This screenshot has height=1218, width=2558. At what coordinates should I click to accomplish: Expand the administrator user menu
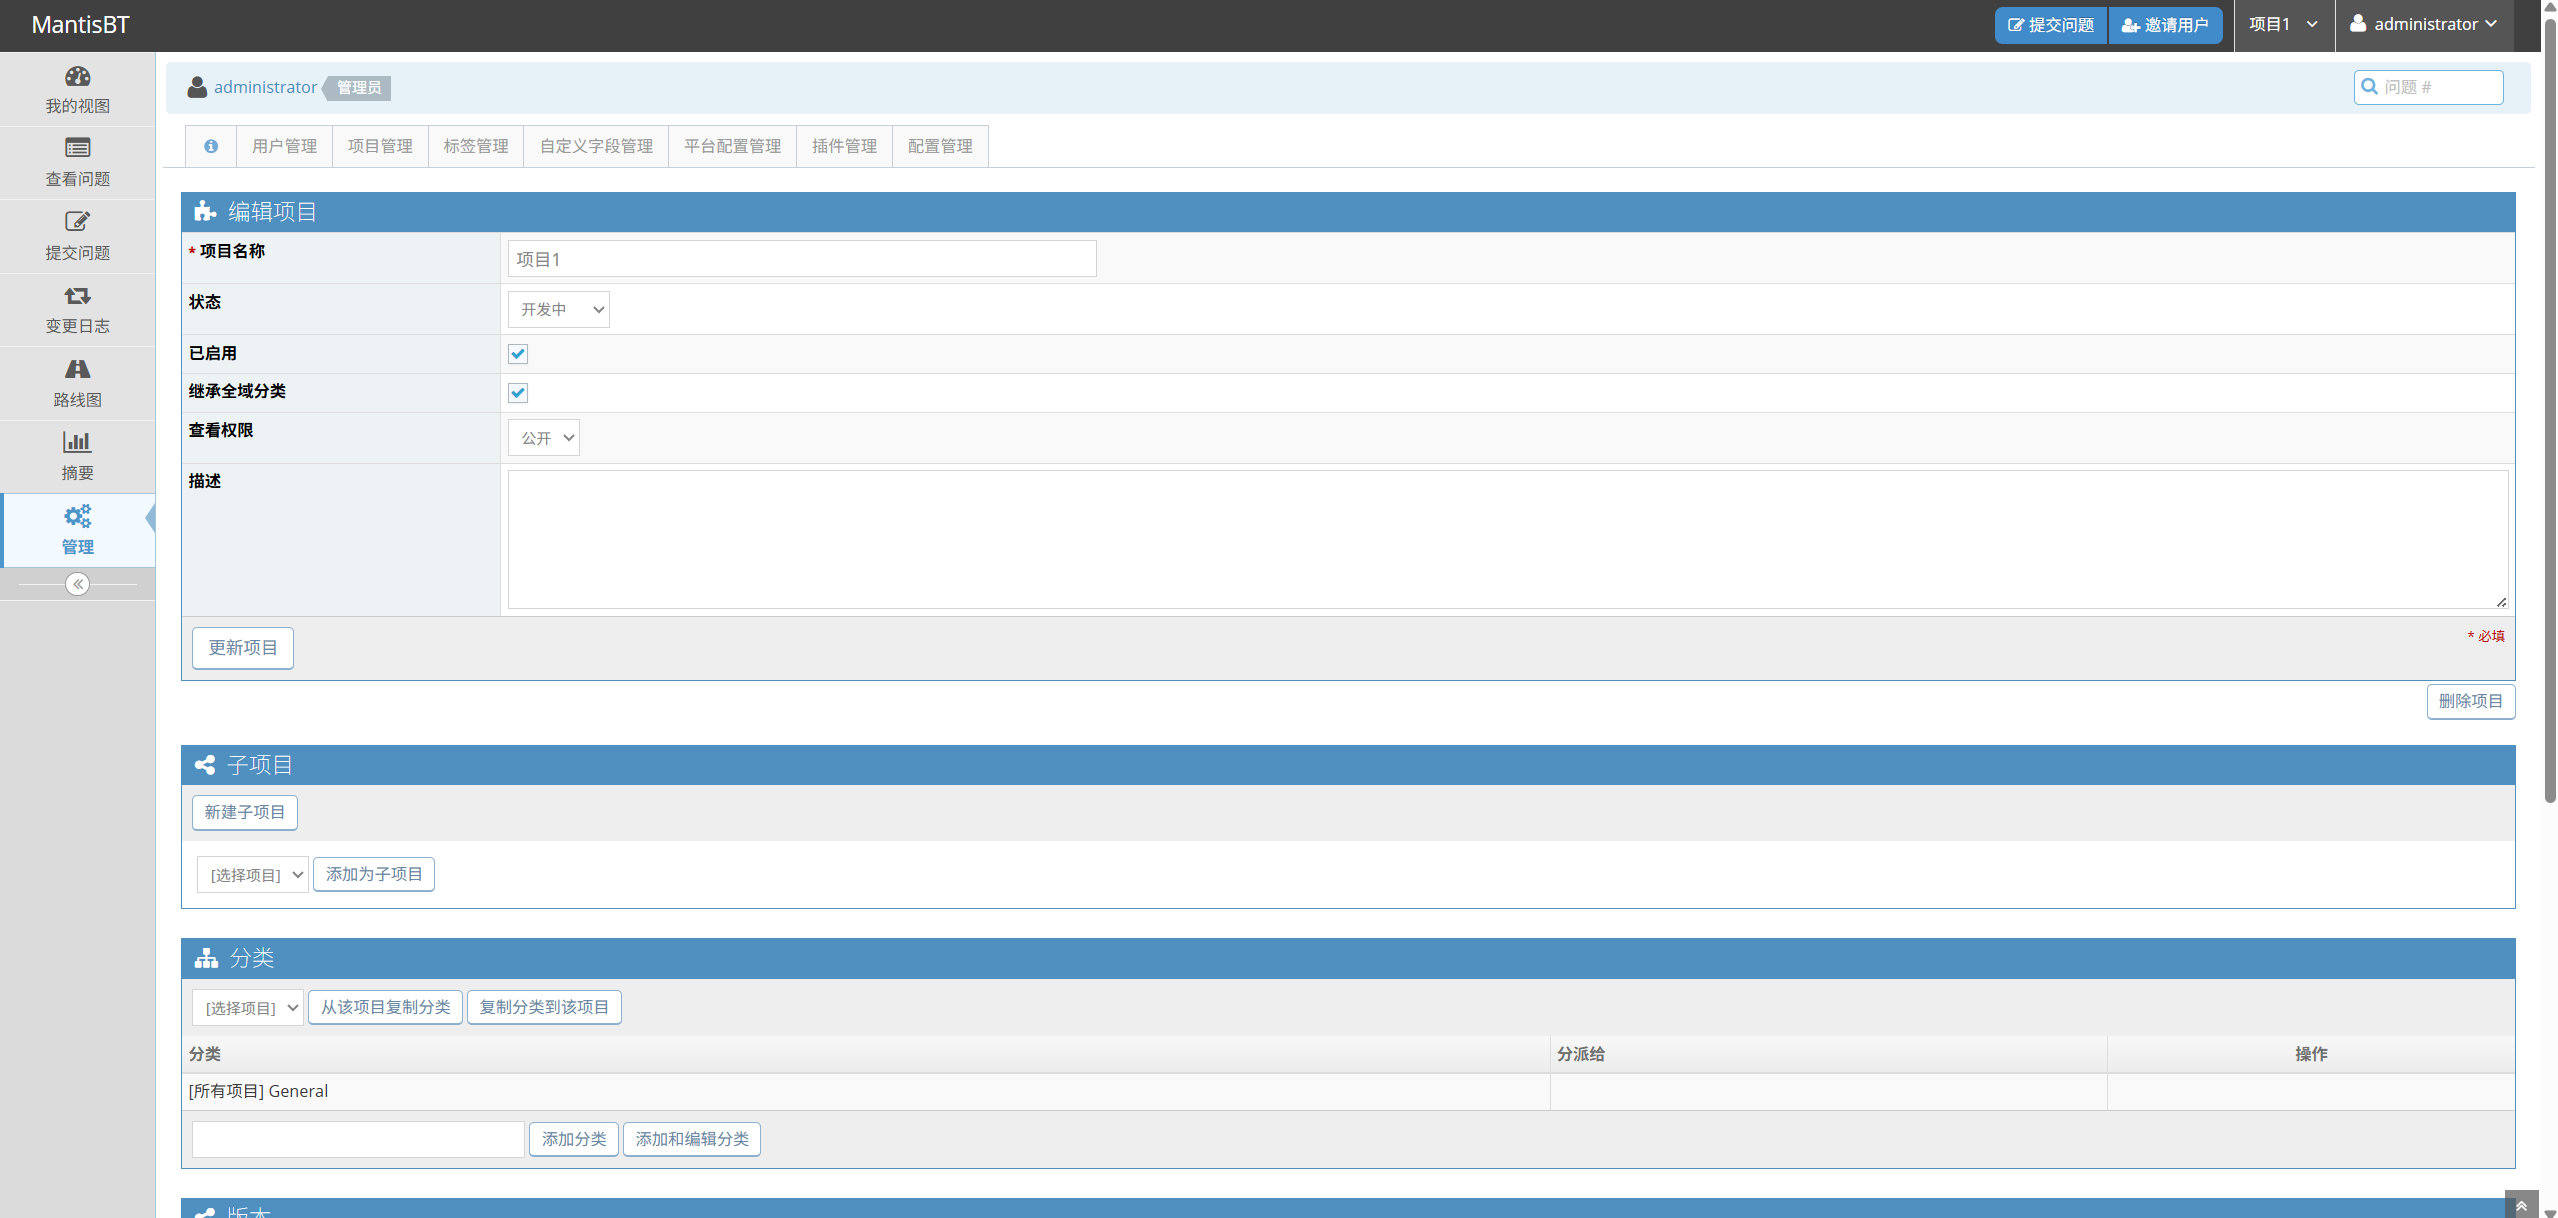(x=2424, y=25)
